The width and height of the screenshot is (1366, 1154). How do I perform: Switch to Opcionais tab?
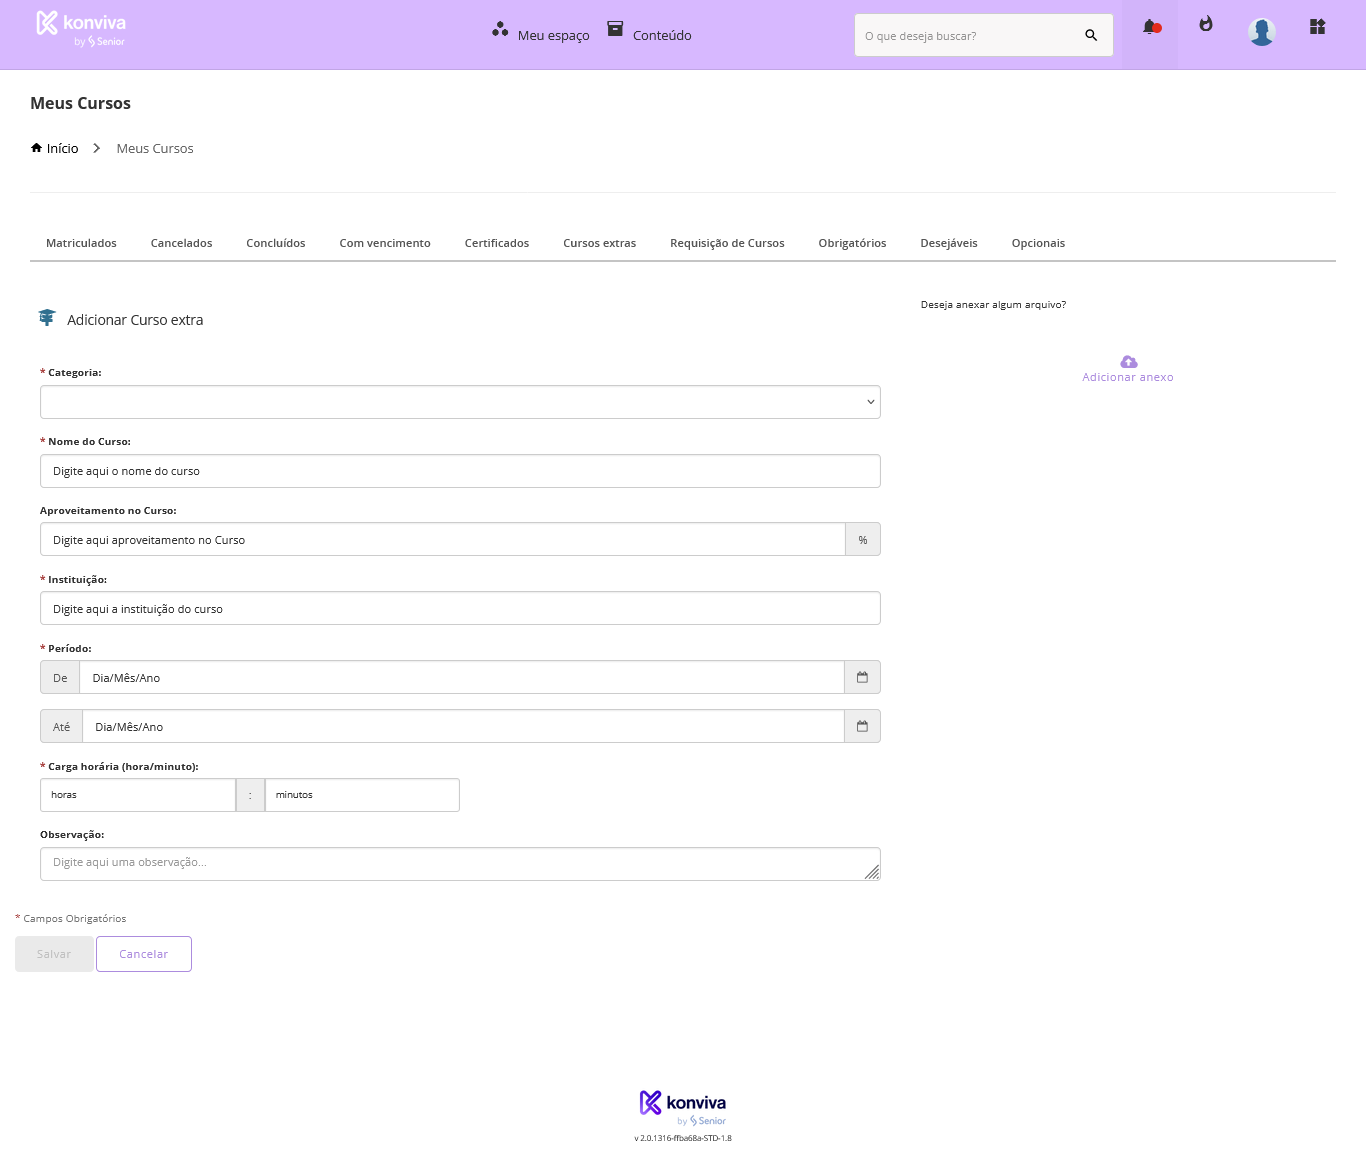coord(1038,243)
